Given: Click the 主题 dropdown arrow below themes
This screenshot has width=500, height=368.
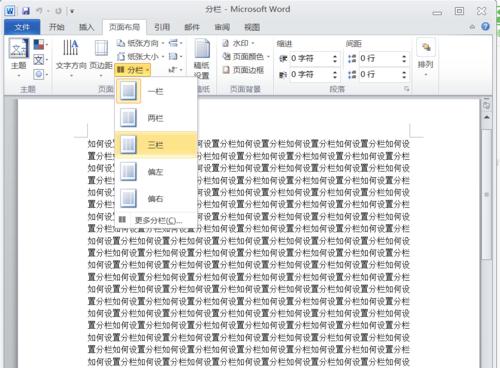Looking at the screenshot, I should (x=19, y=76).
